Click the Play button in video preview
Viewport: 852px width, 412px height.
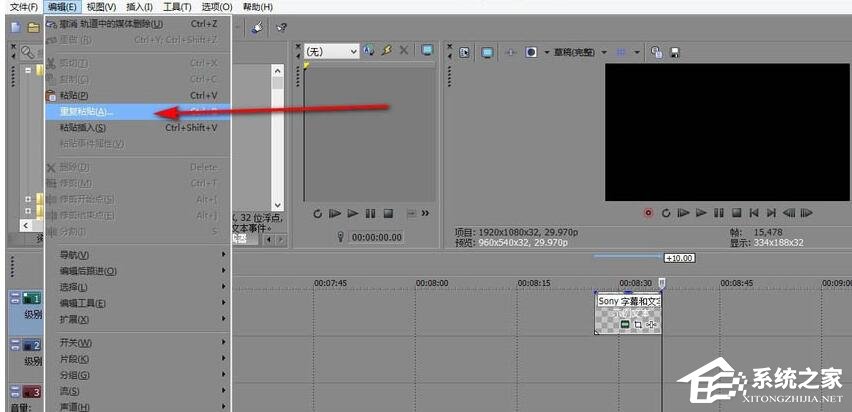click(701, 213)
